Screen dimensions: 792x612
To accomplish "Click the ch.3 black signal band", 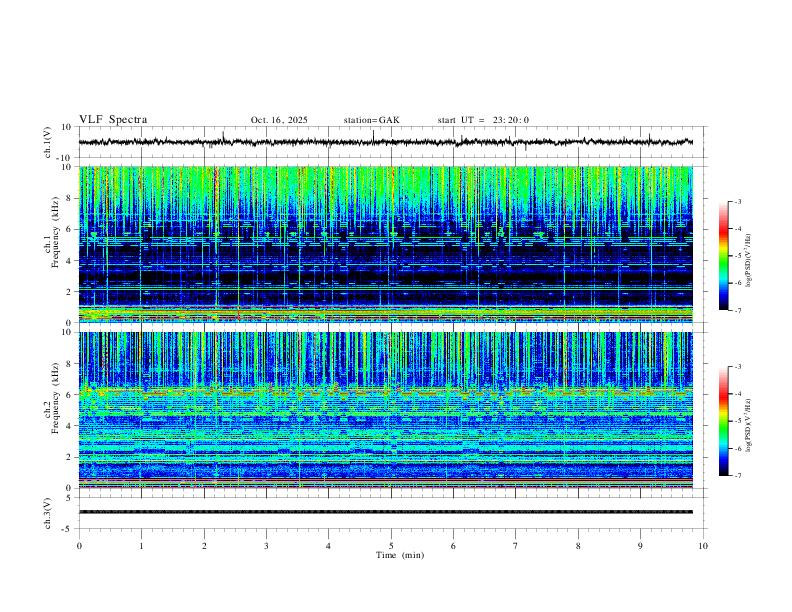I will 386,512.
